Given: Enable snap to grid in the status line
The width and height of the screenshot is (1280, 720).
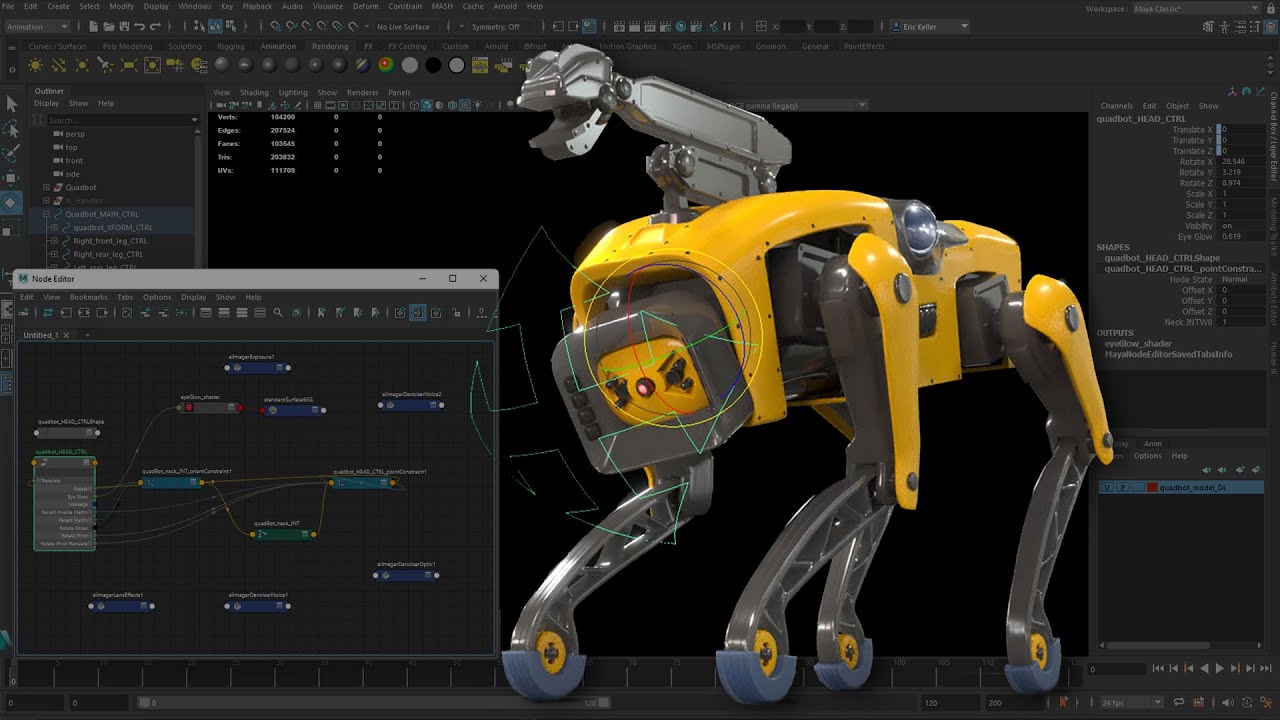Looking at the screenshot, I should 277,27.
